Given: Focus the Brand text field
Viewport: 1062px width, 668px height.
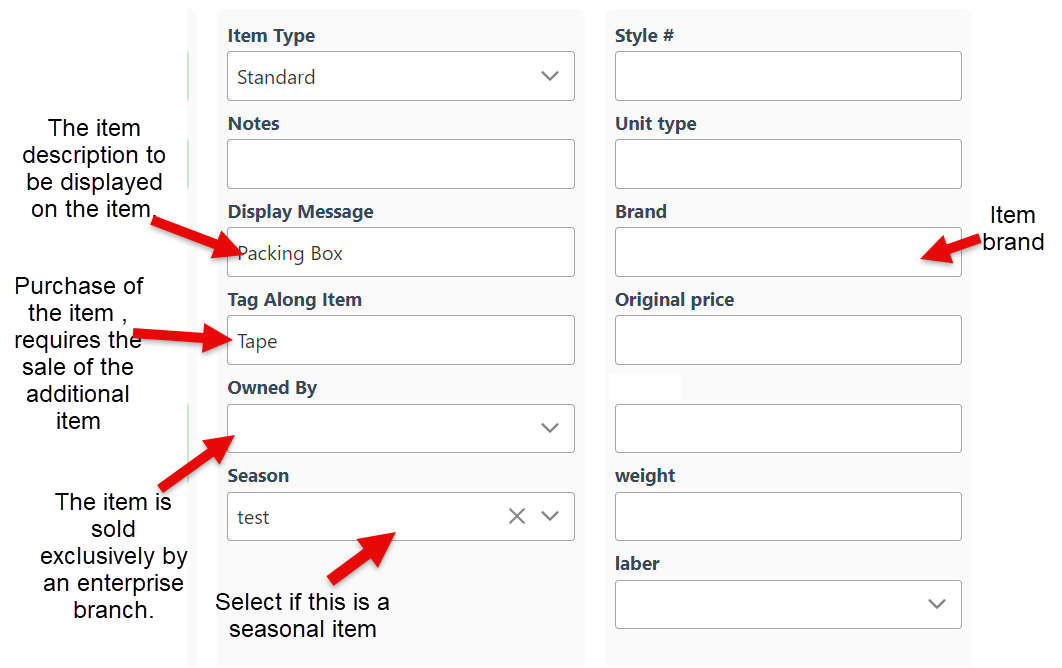Looking at the screenshot, I should (x=787, y=253).
